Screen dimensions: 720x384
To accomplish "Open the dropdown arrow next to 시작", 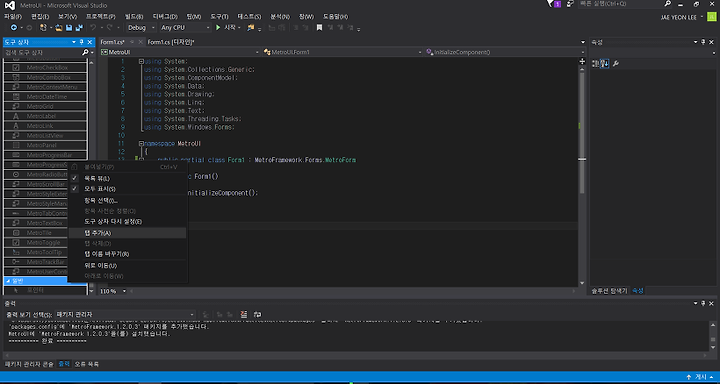I will pyautogui.click(x=240, y=28).
